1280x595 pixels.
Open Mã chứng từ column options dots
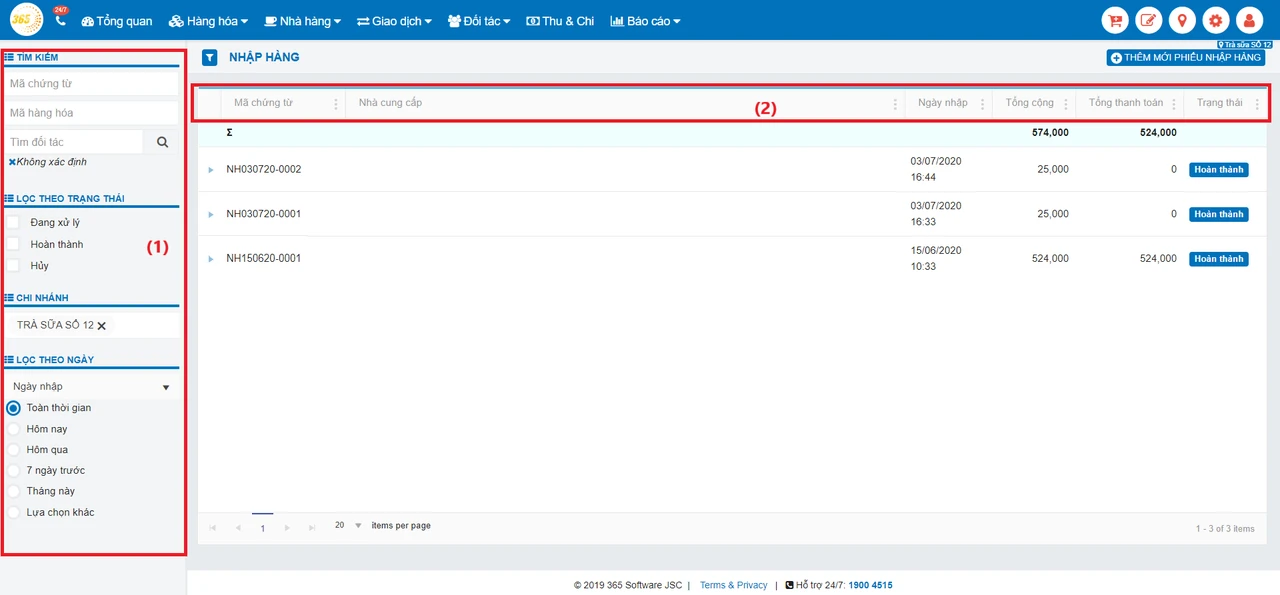336,104
